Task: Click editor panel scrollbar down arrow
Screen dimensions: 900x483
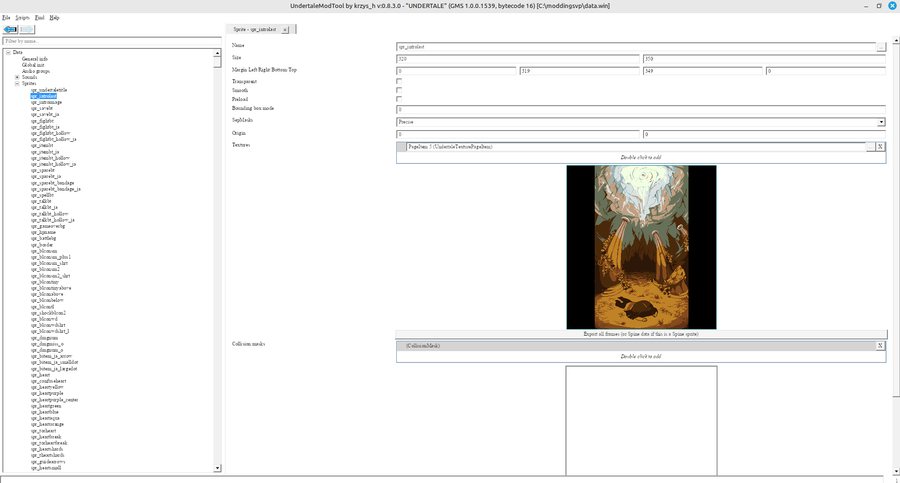Action: tap(896, 472)
